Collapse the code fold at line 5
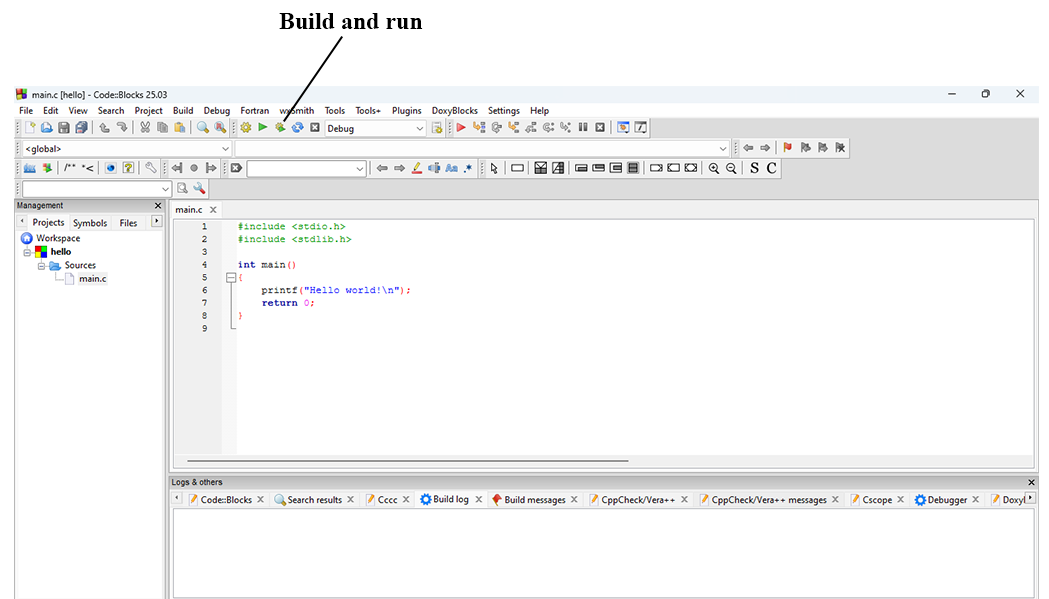1049x599 pixels. pyautogui.click(x=231, y=277)
